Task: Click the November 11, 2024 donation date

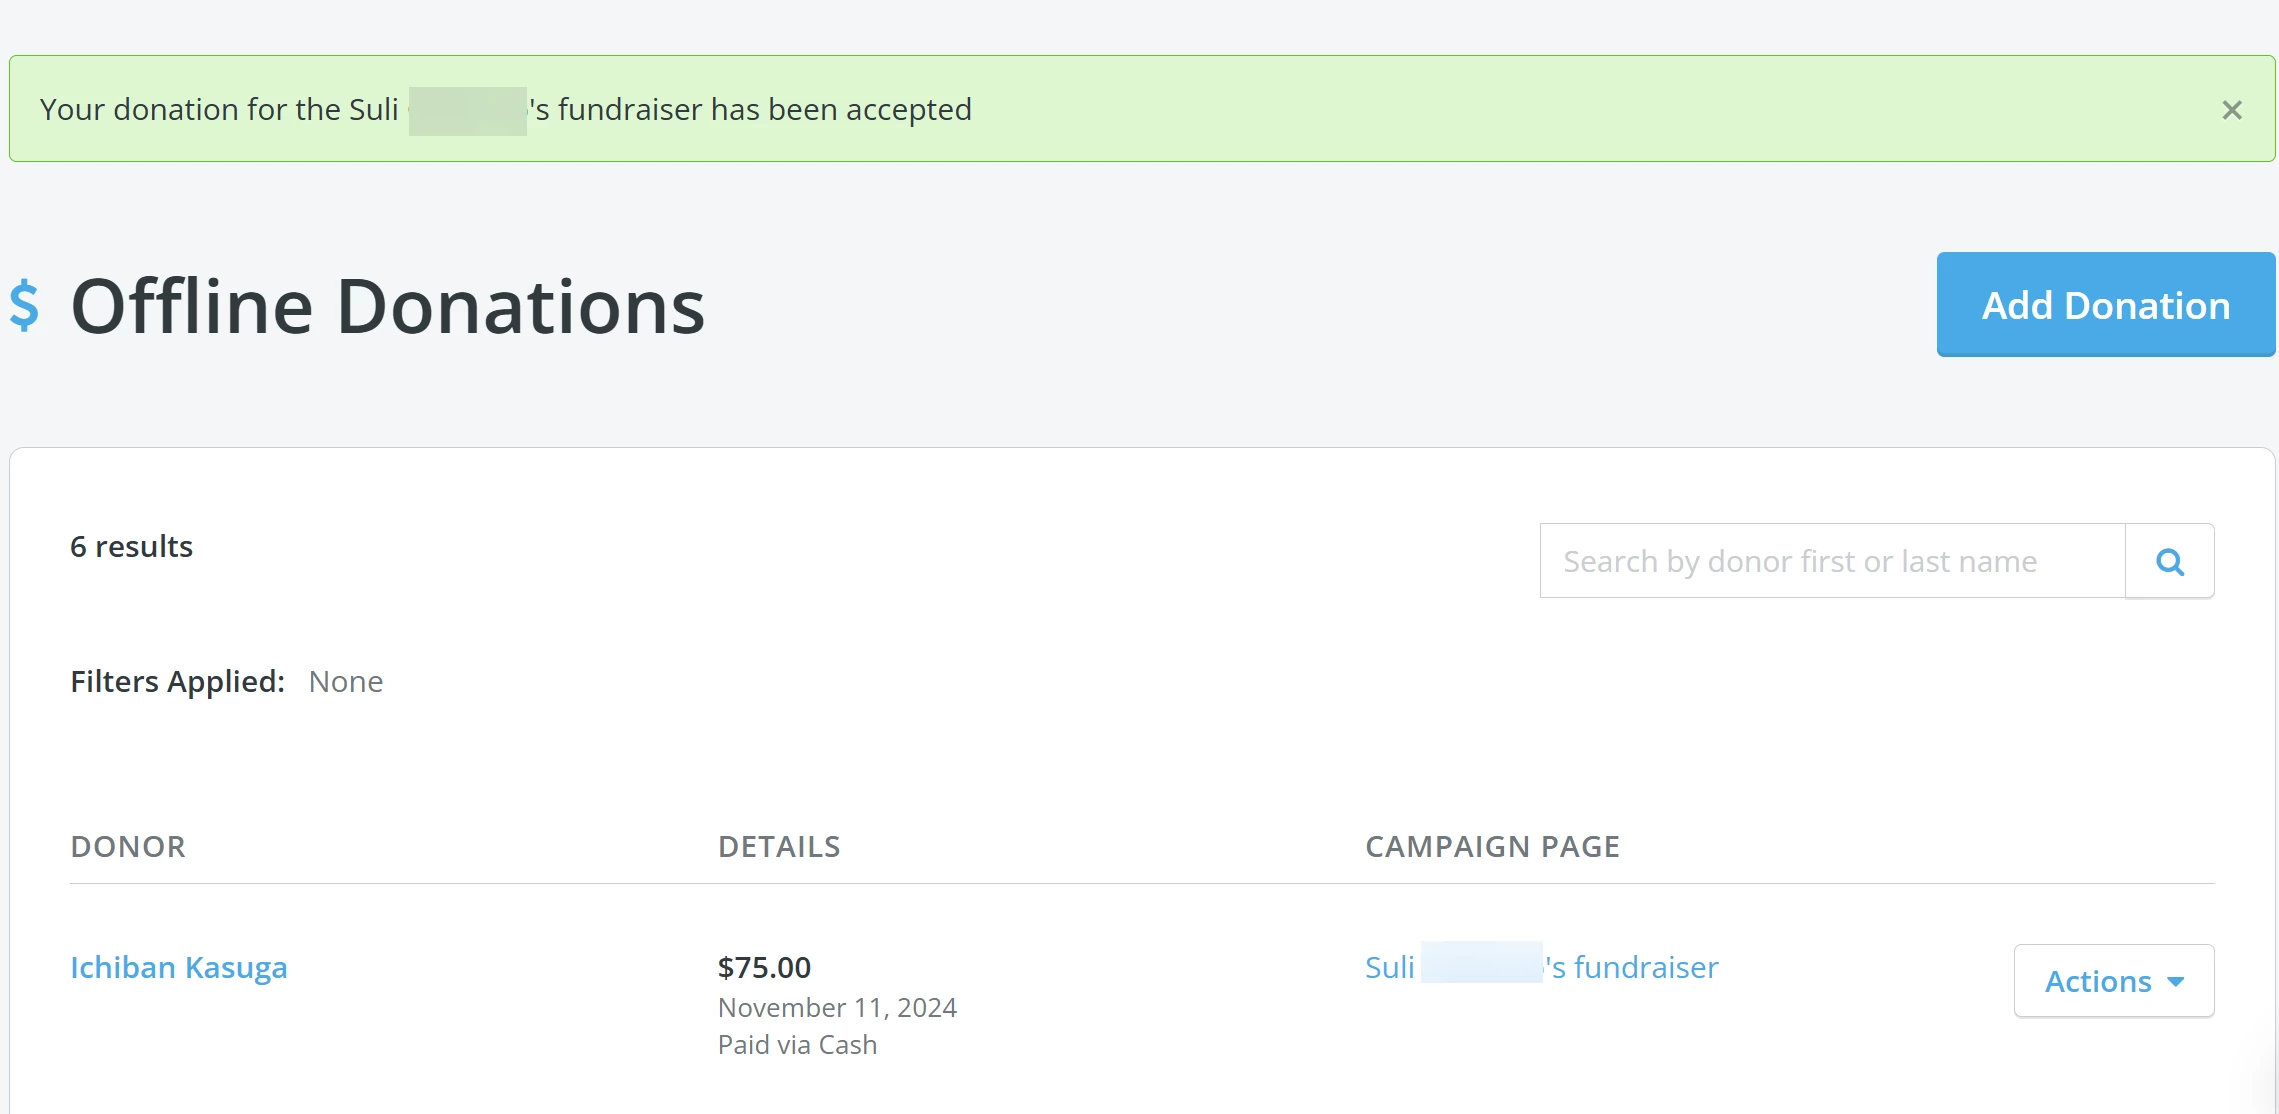Action: coord(837,1007)
